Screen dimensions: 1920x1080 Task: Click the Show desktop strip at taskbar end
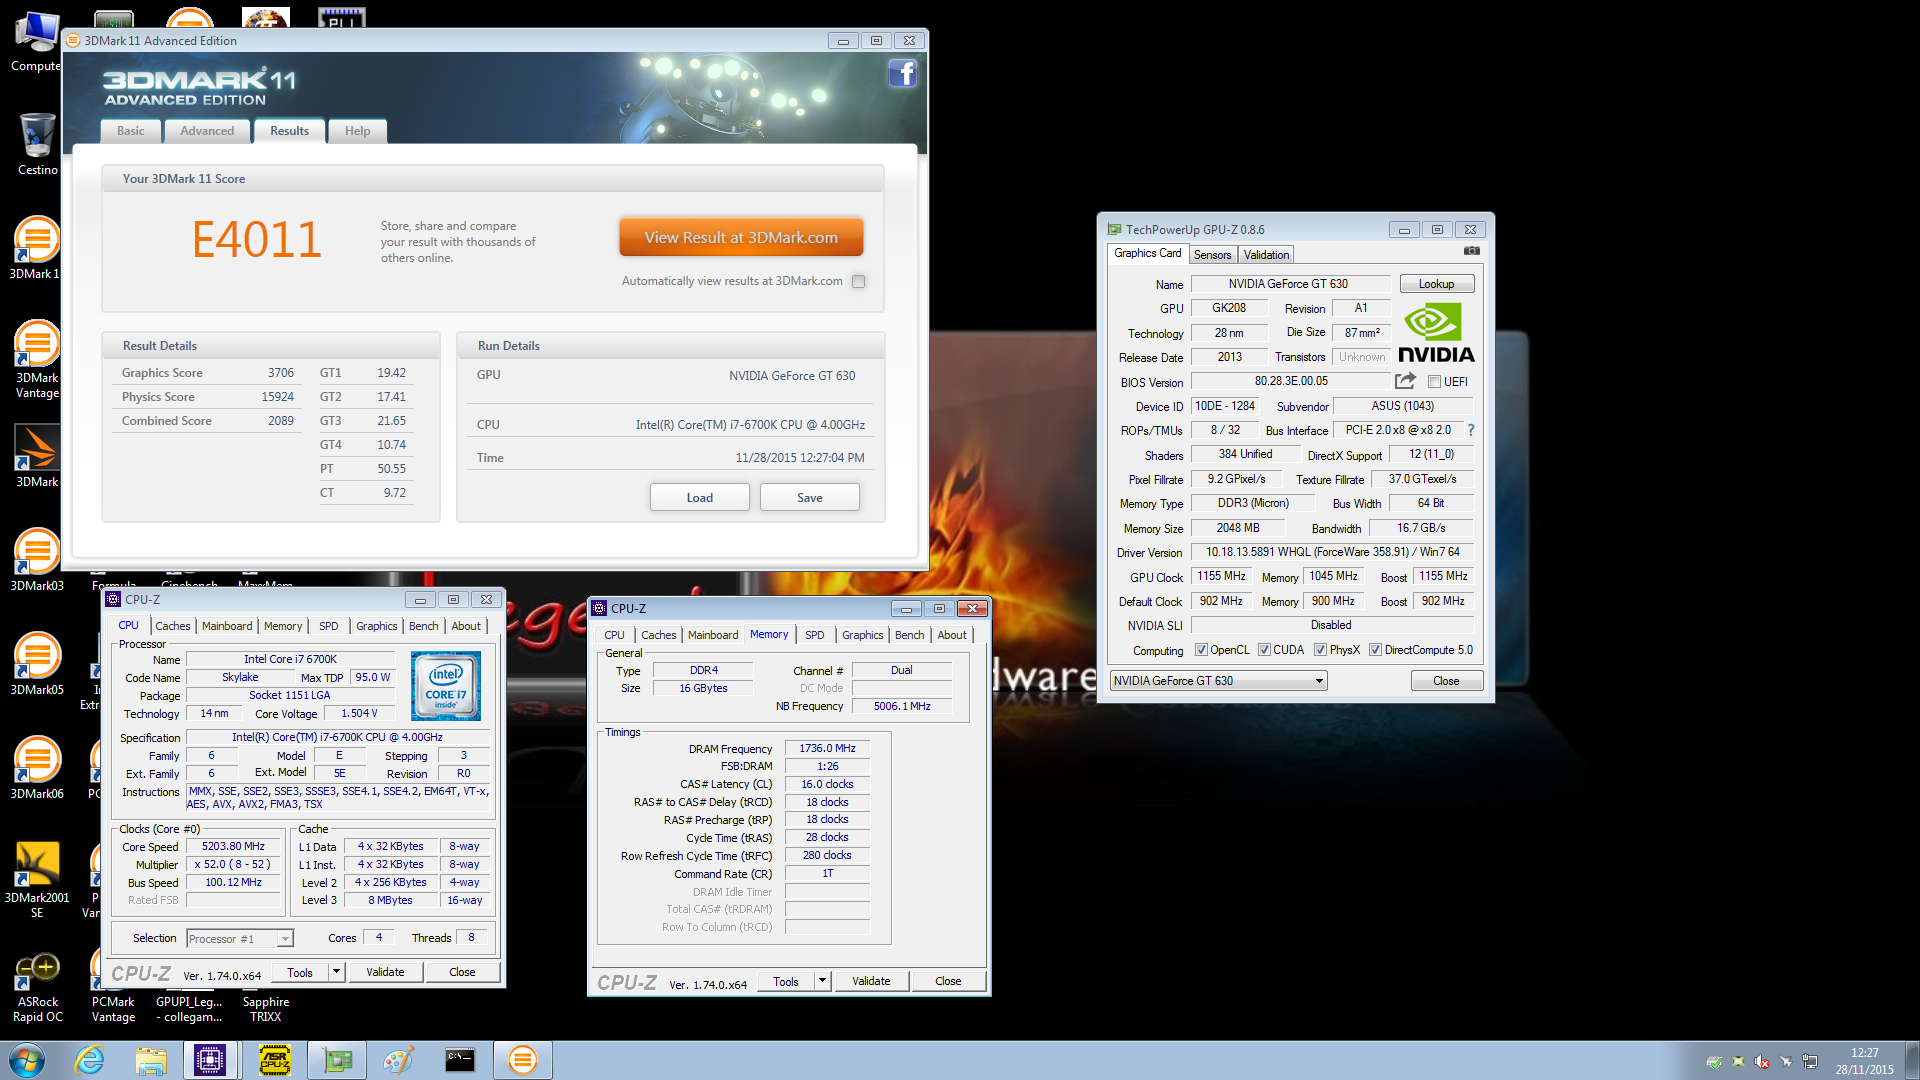click(x=1913, y=1060)
